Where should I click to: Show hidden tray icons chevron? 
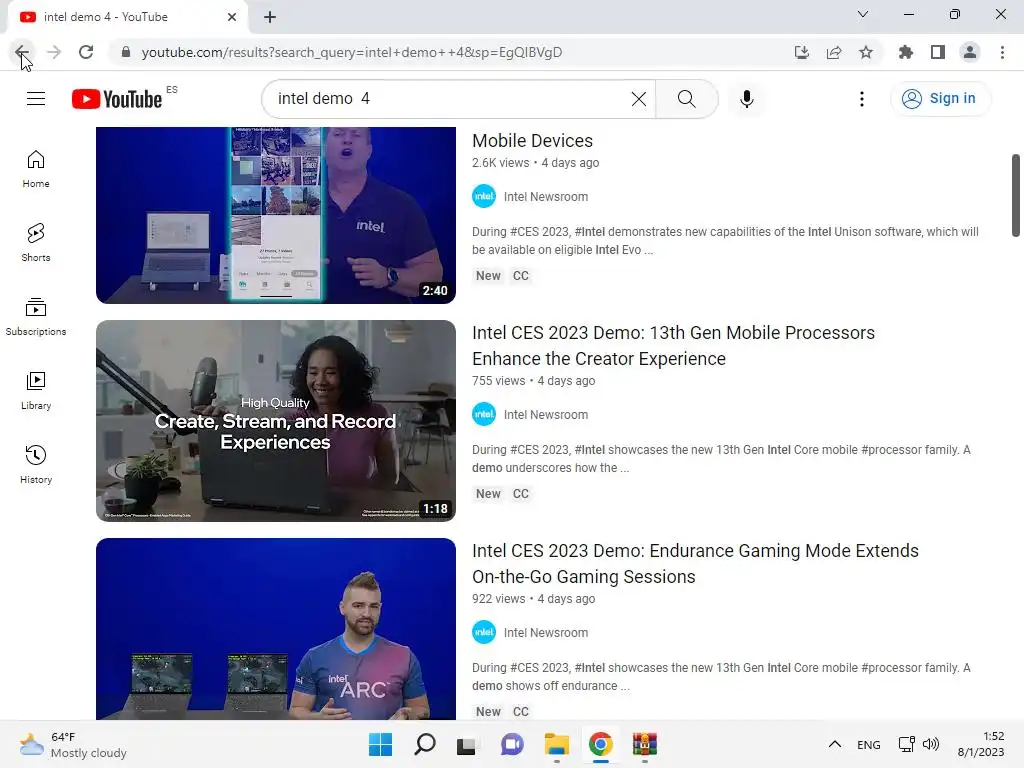[834, 744]
